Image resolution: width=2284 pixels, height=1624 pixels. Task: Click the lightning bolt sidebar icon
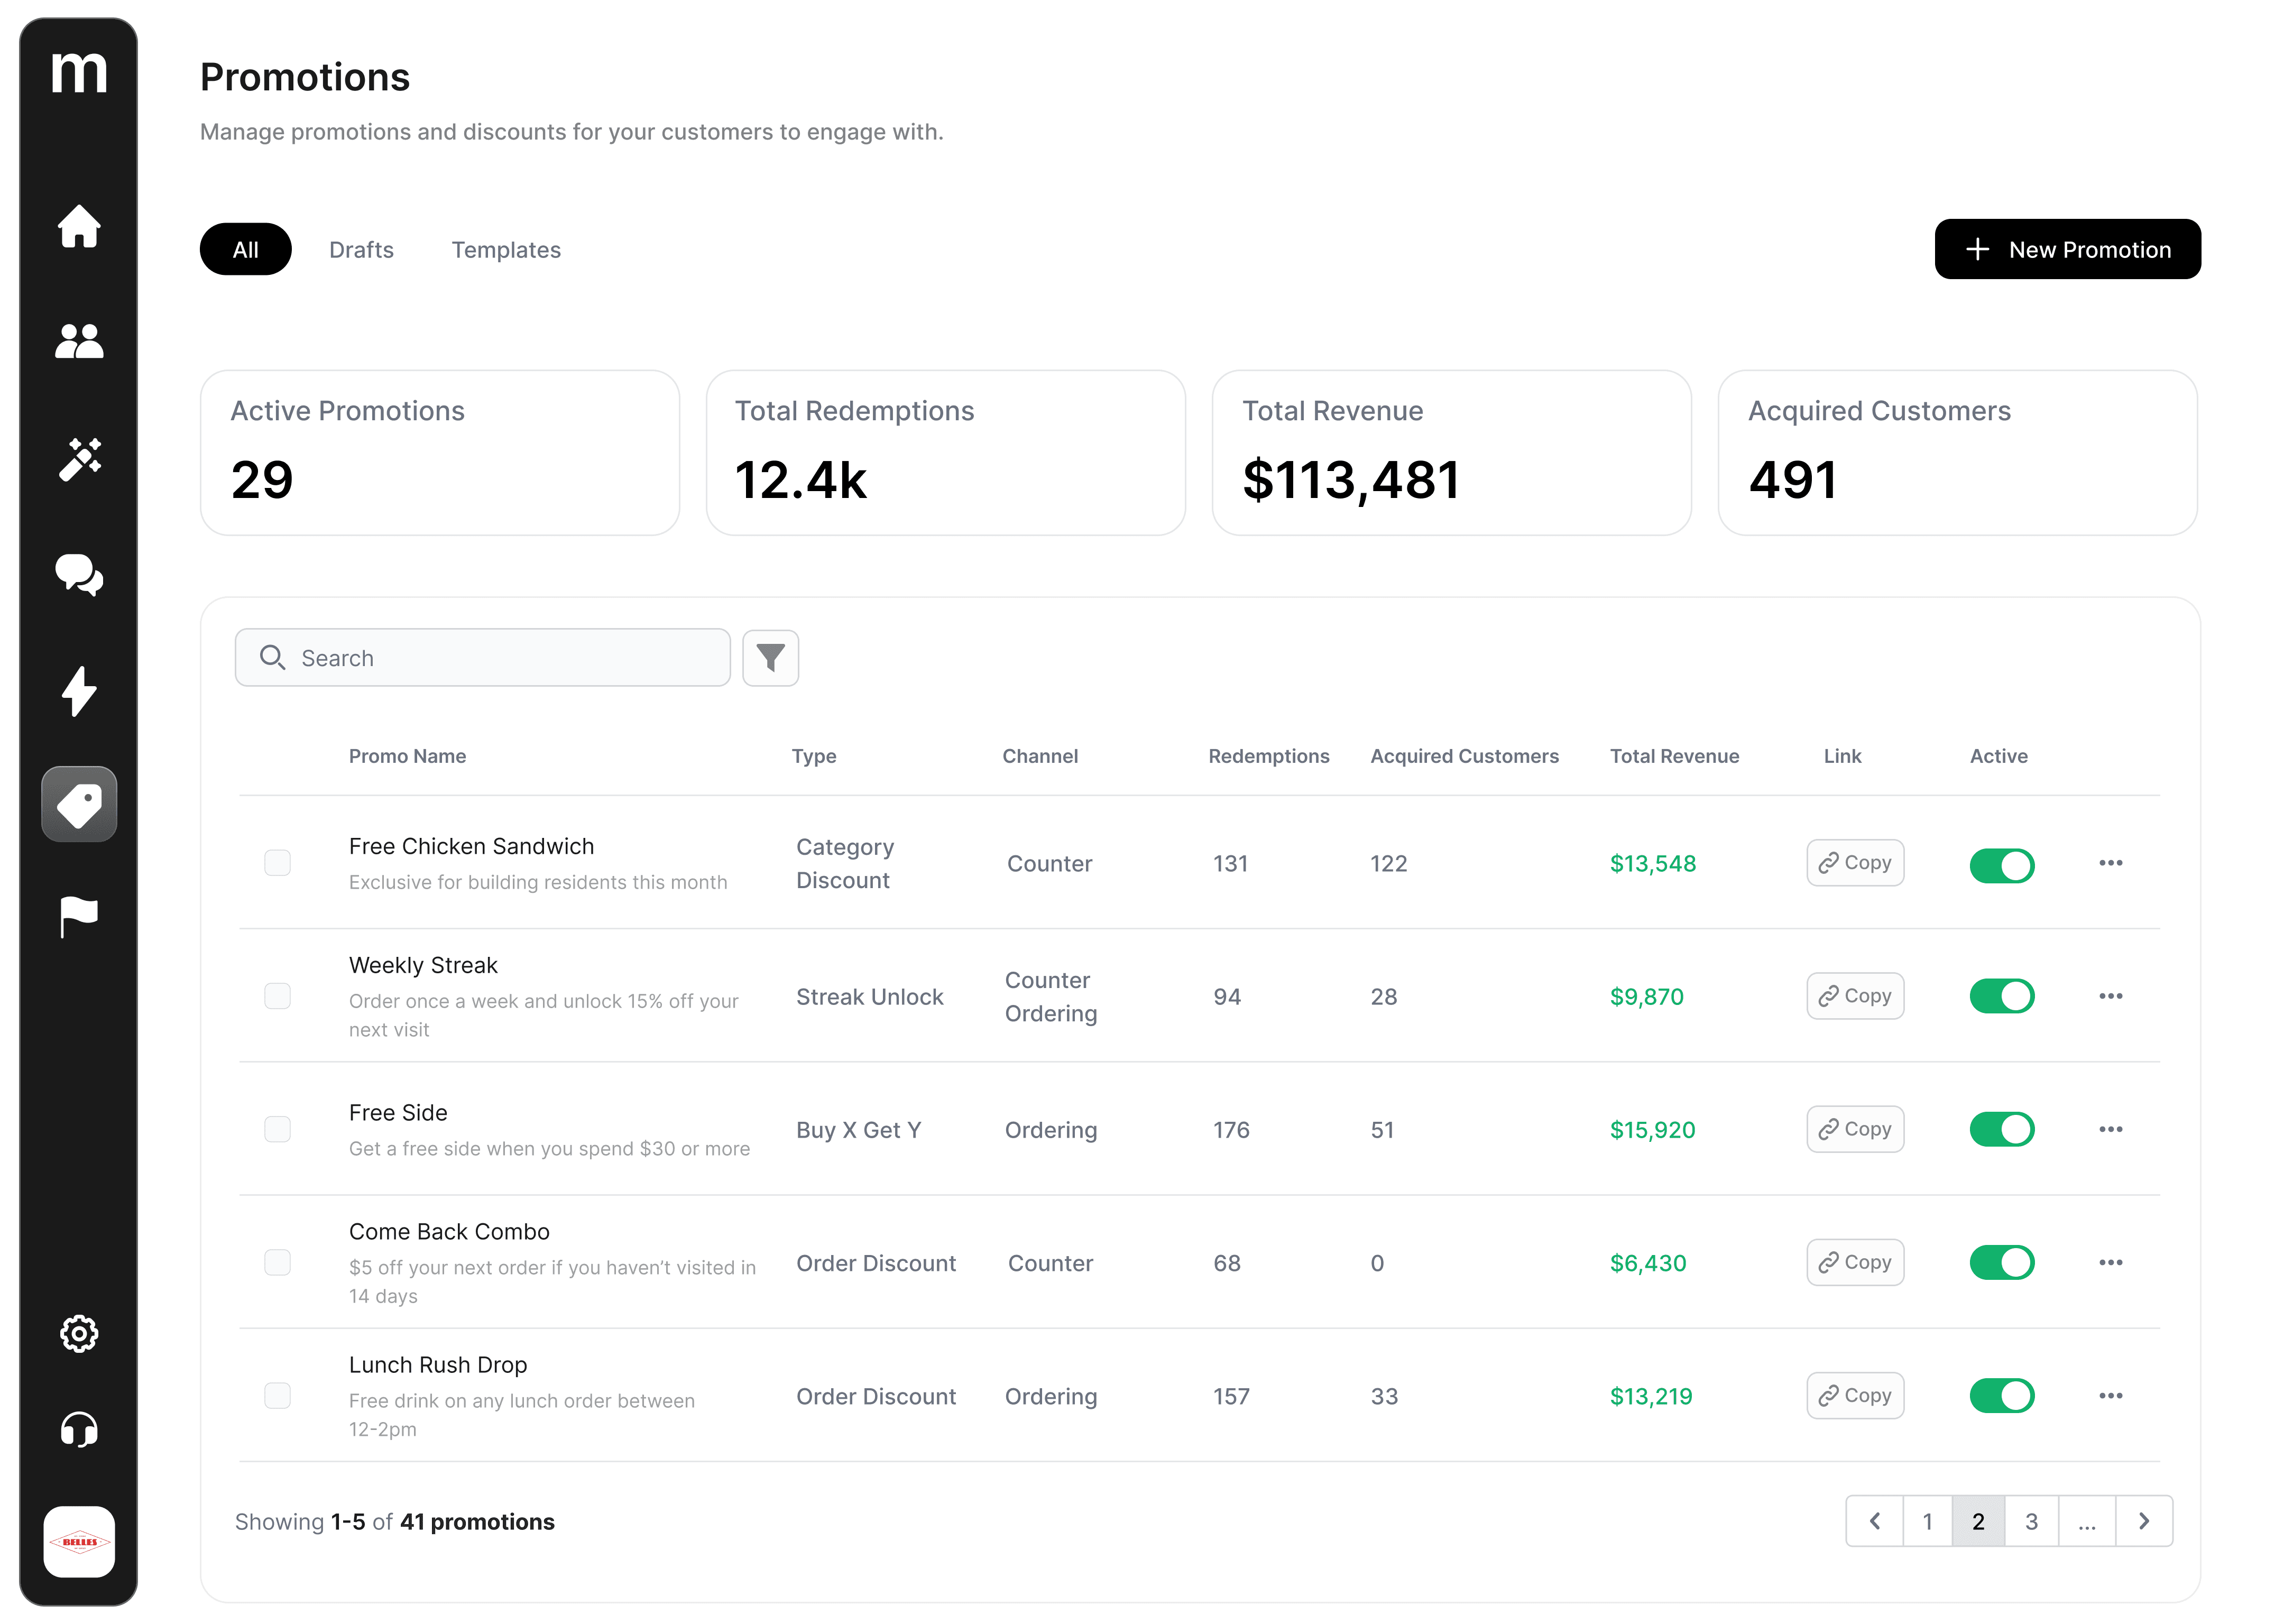pyautogui.click(x=79, y=691)
